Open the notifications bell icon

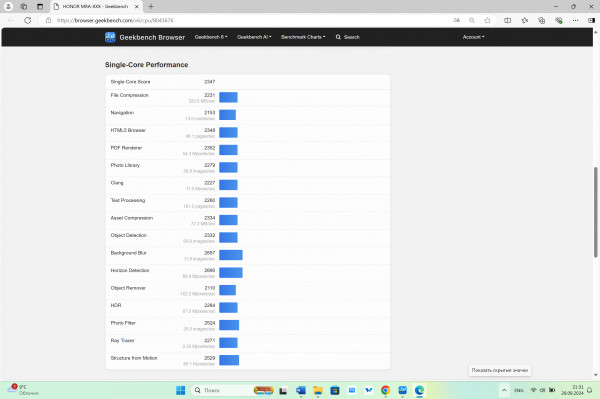pos(589,390)
